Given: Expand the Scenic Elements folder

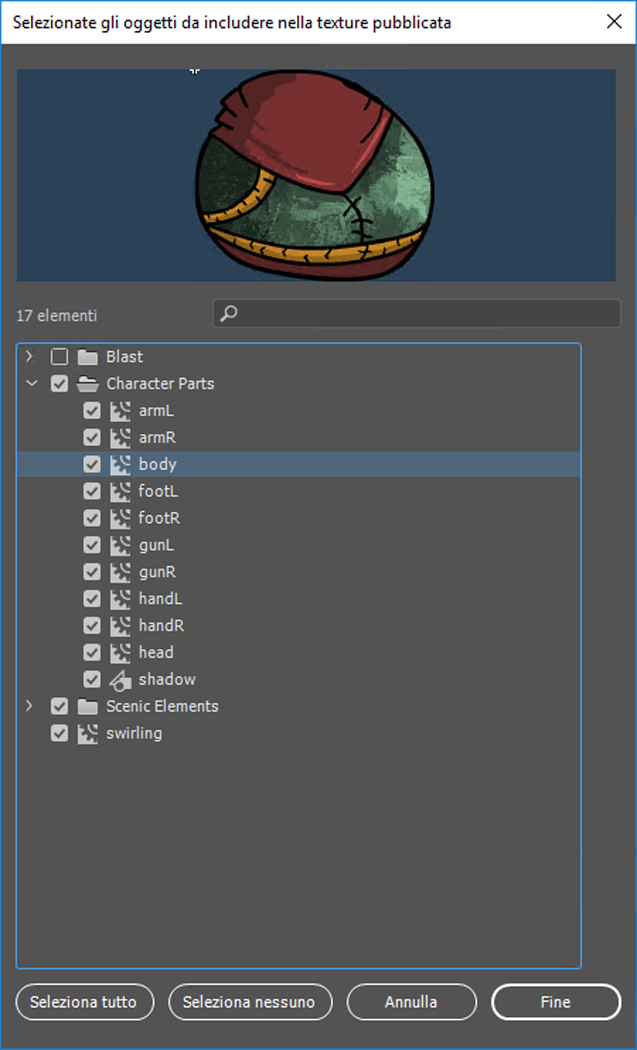Looking at the screenshot, I should tap(29, 705).
